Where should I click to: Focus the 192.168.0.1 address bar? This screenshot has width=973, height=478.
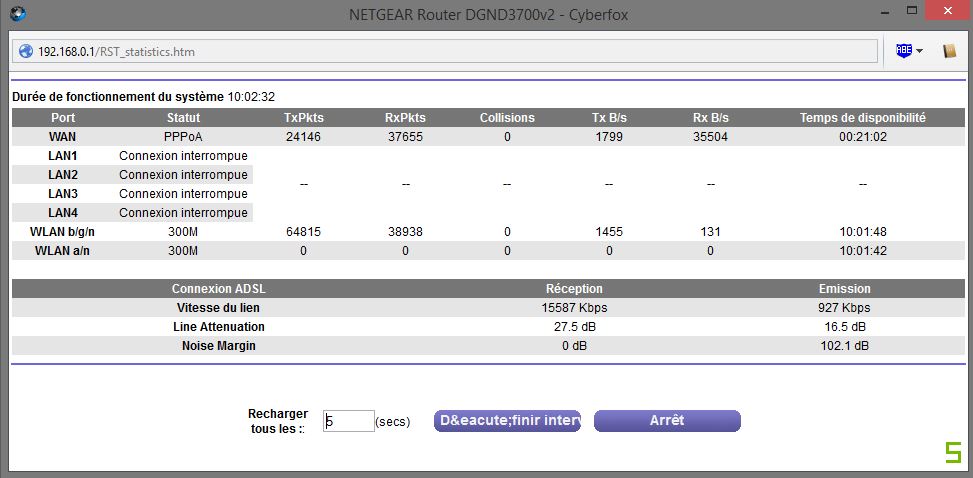[x=450, y=51]
